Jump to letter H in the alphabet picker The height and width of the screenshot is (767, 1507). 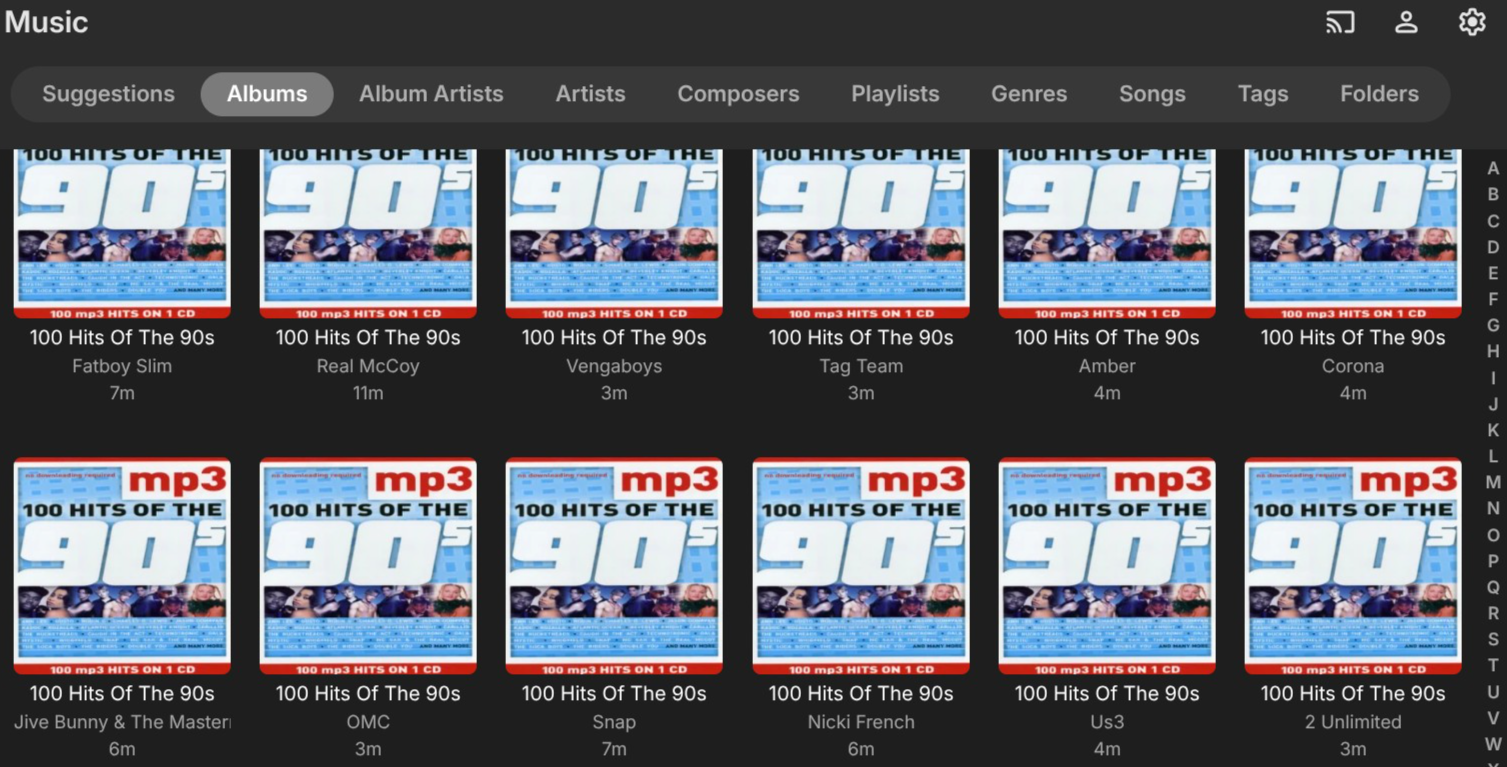(1493, 352)
